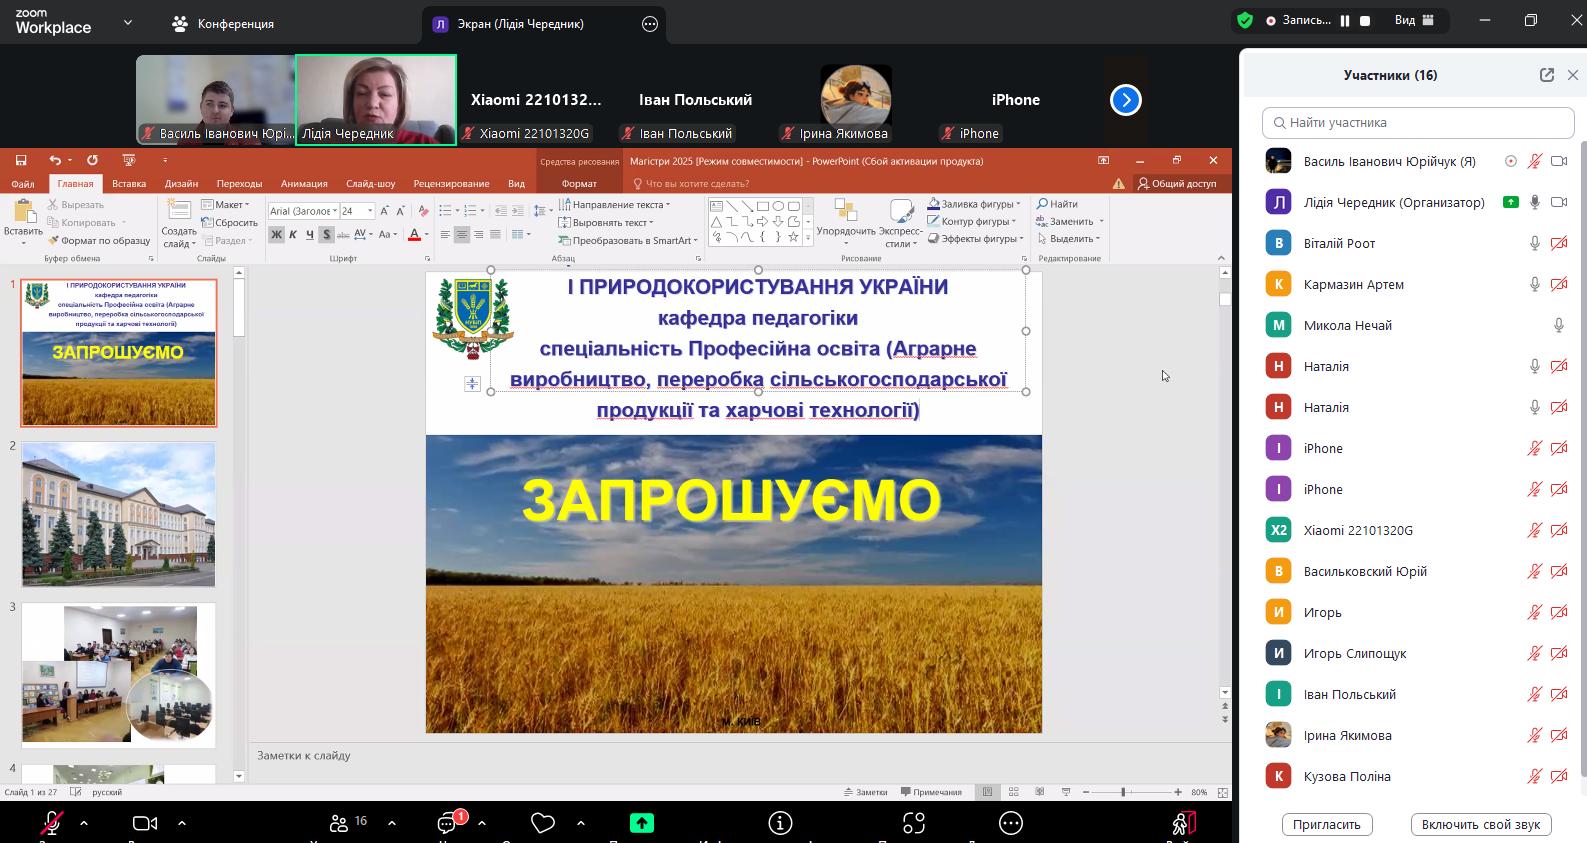Viewport: 1587px width, 843px height.
Task: Switch to the Конференция tab
Action: [224, 24]
